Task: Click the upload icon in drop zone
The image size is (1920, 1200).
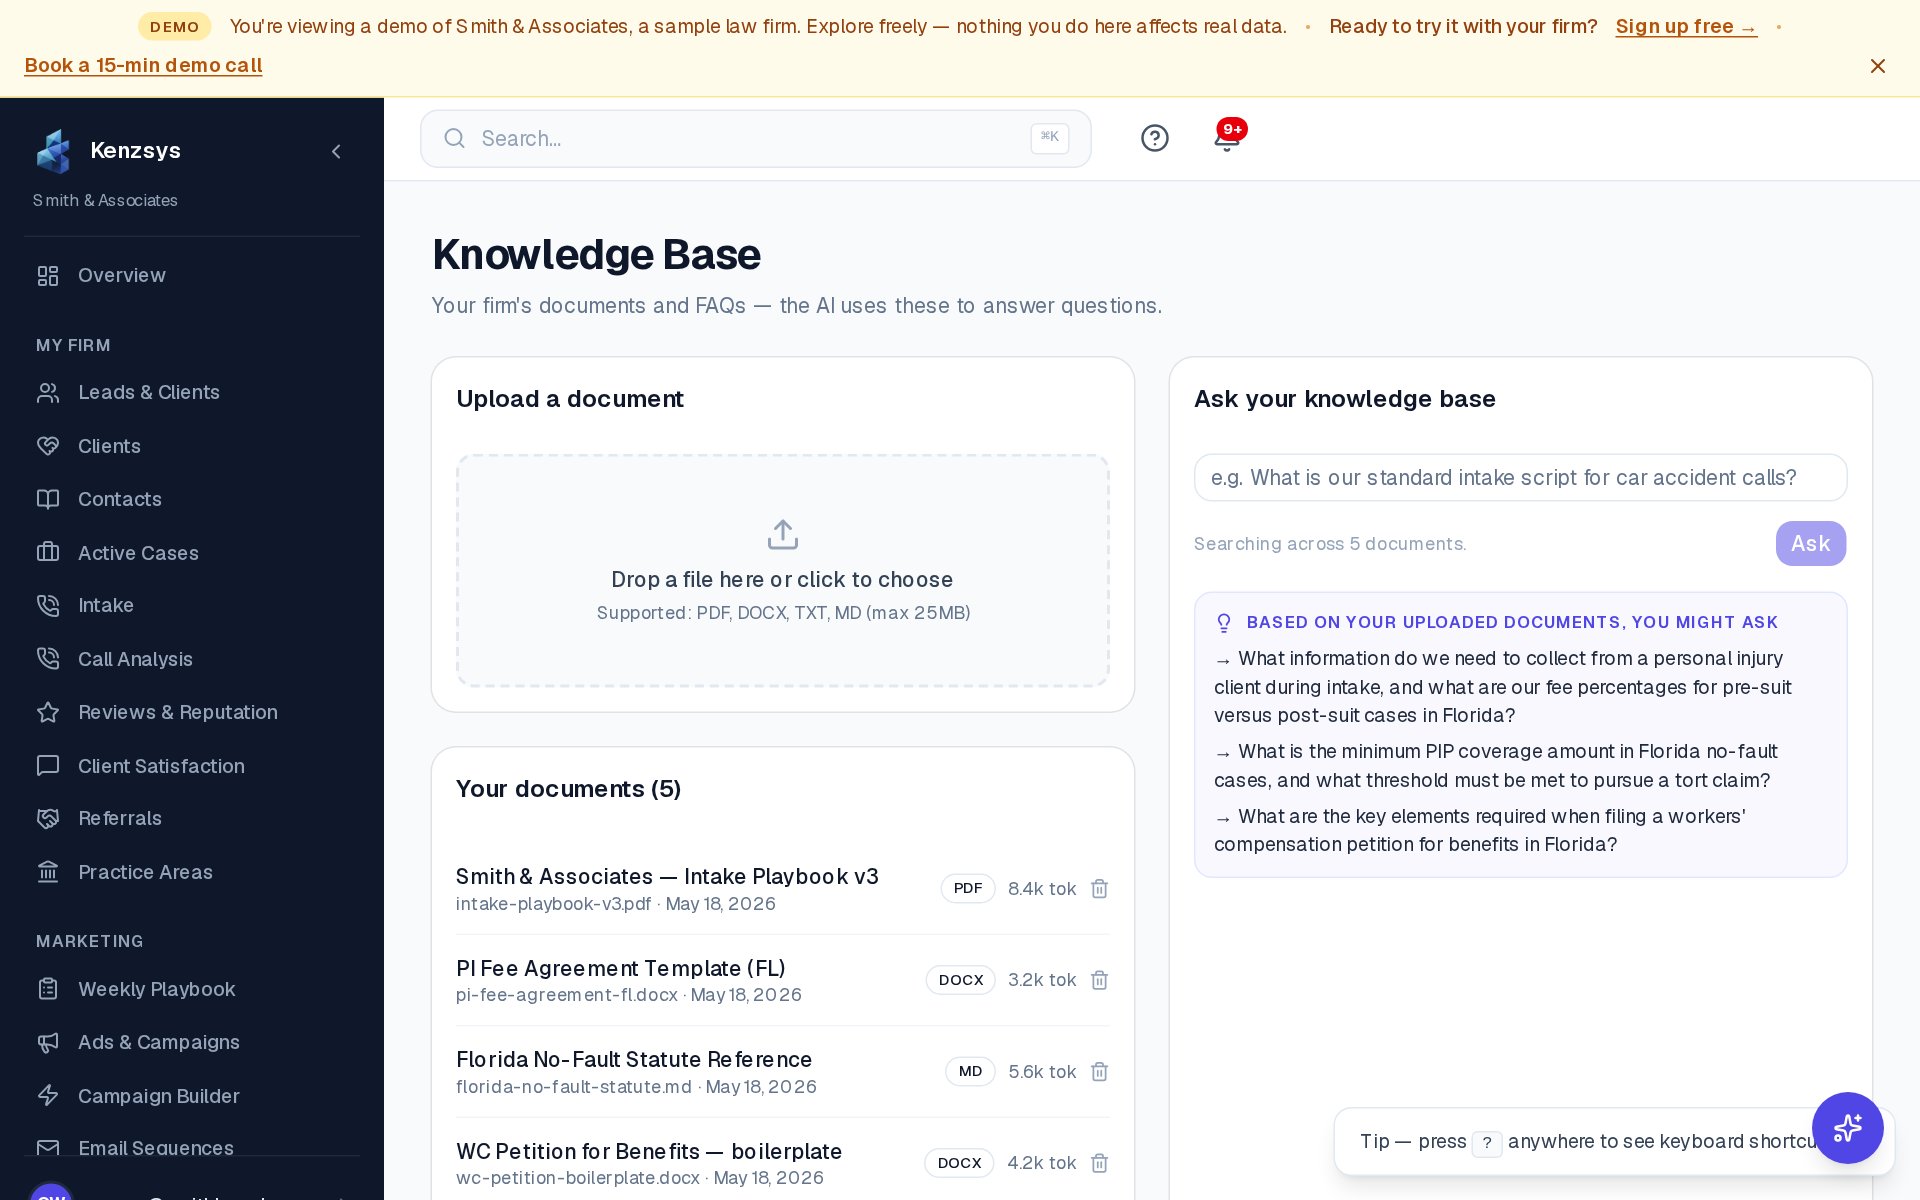Action: [x=783, y=535]
